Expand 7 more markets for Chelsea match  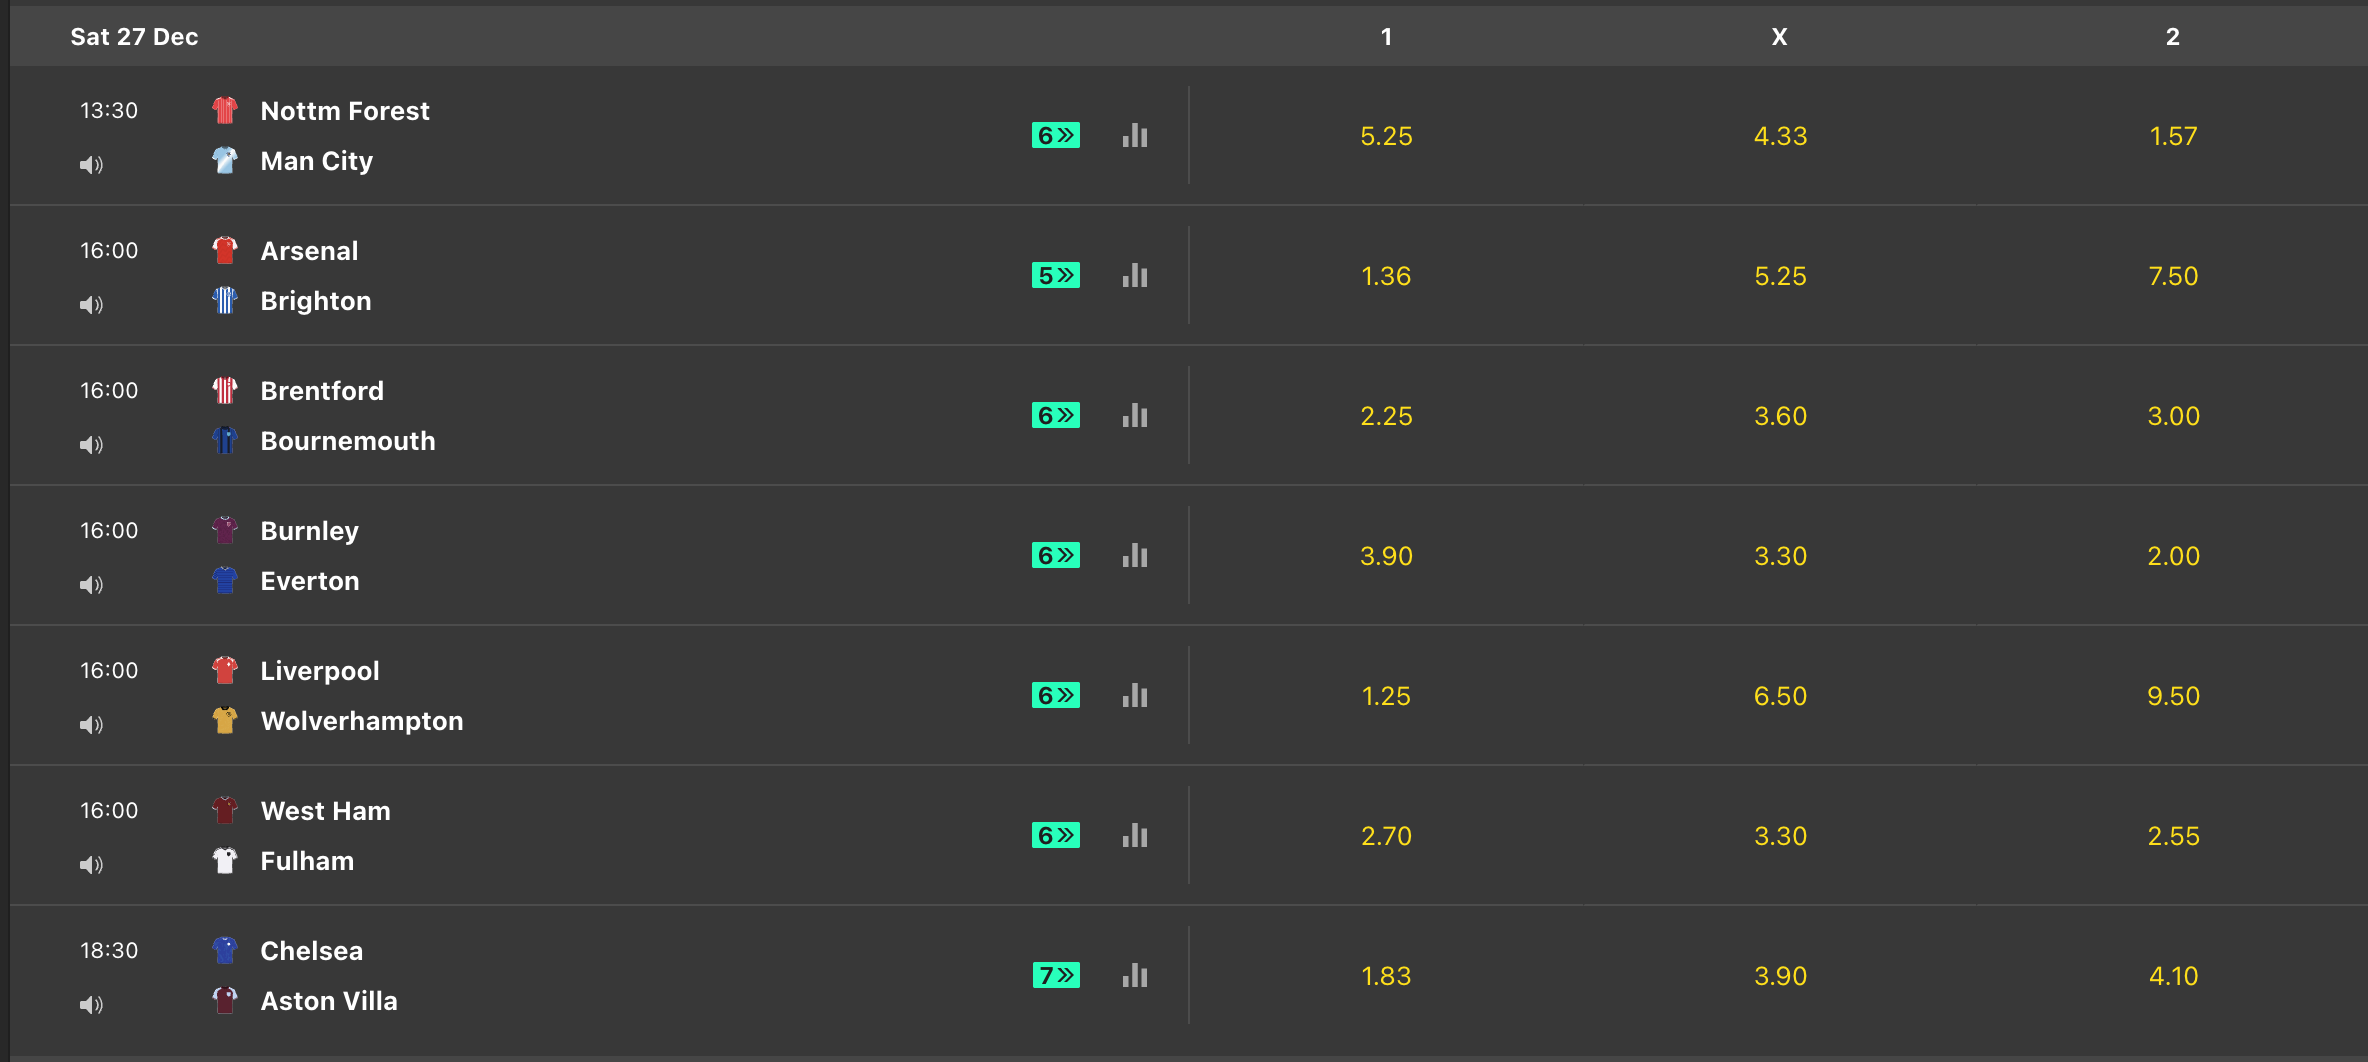(x=1055, y=976)
